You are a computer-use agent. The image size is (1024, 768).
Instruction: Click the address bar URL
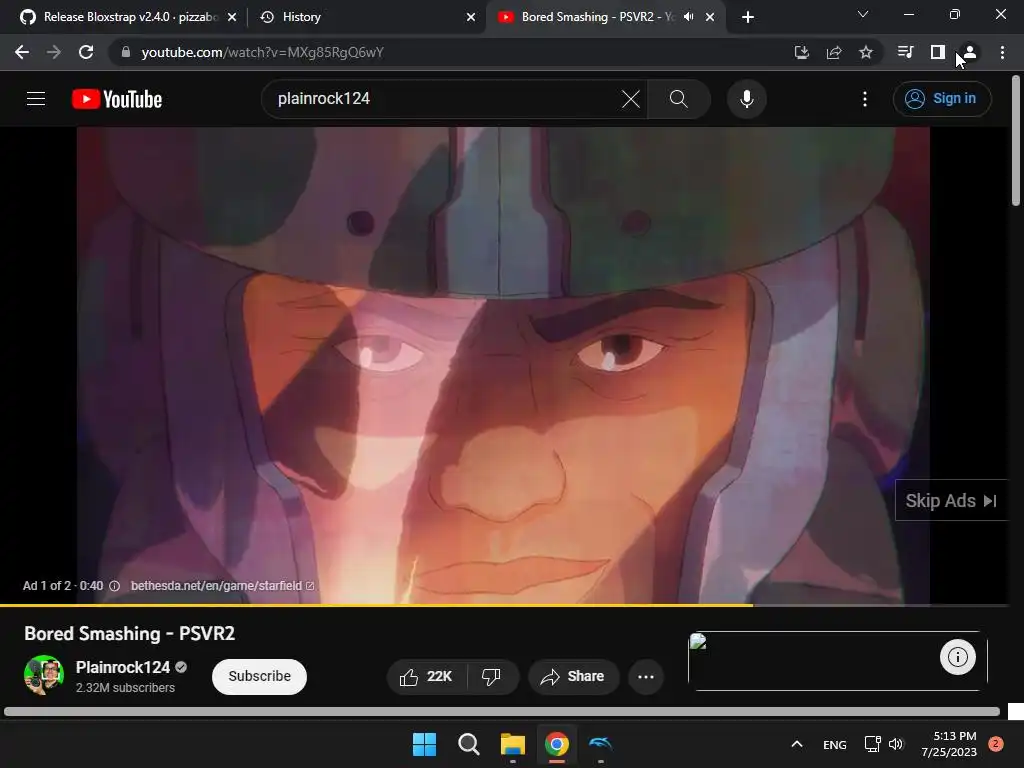(263, 52)
